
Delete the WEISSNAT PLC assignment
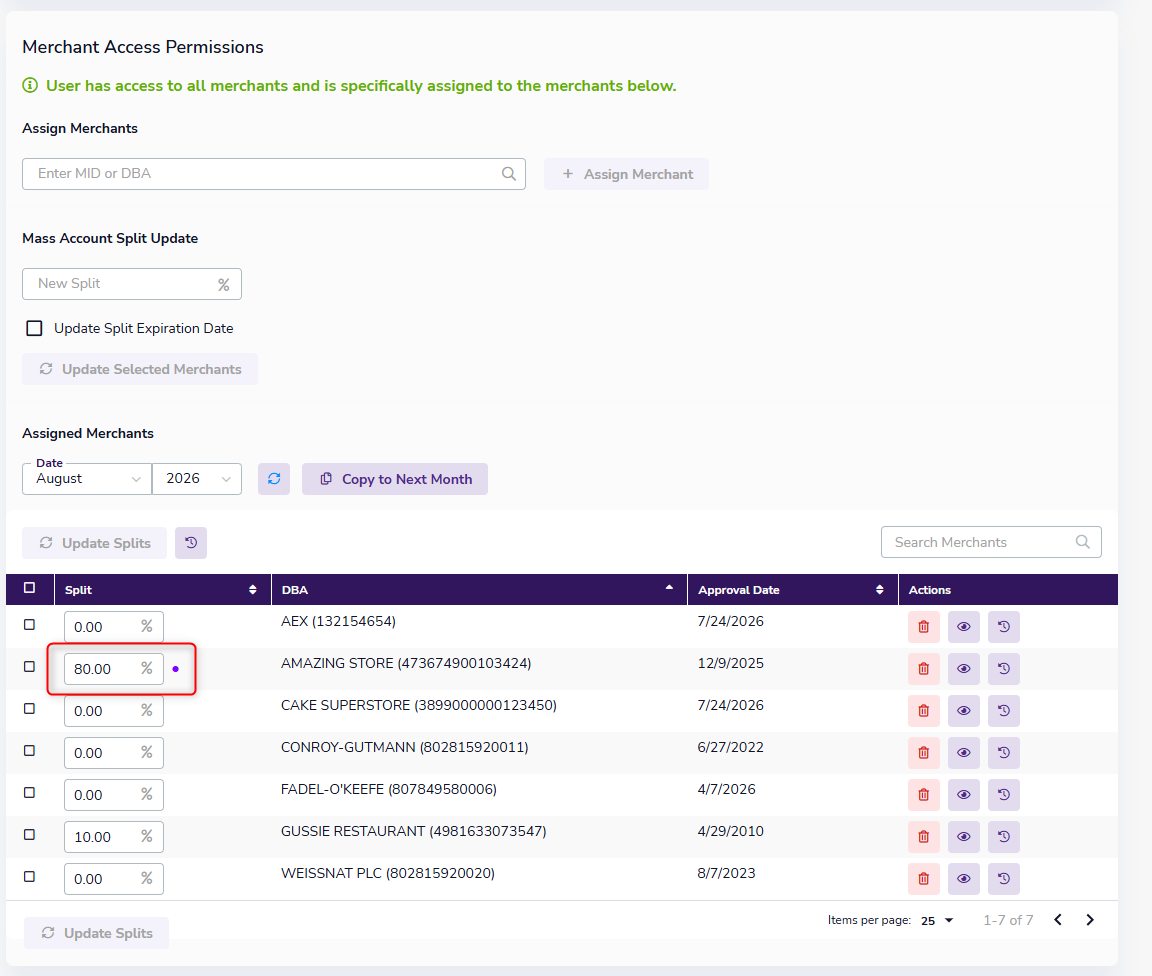pos(924,878)
